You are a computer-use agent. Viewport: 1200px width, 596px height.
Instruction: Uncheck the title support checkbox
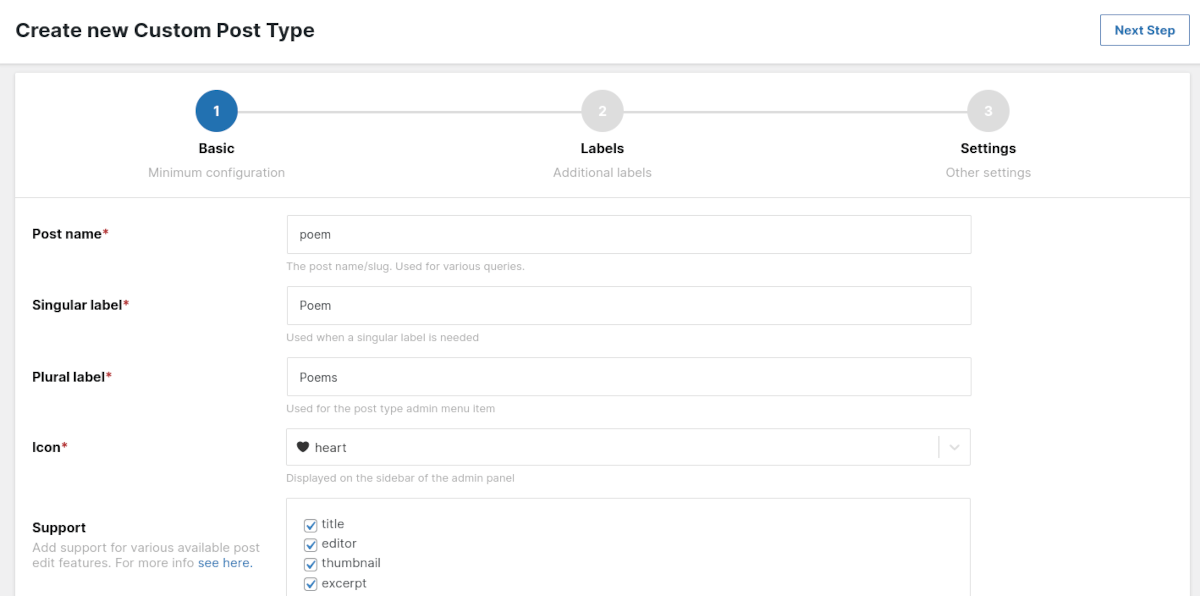309,523
